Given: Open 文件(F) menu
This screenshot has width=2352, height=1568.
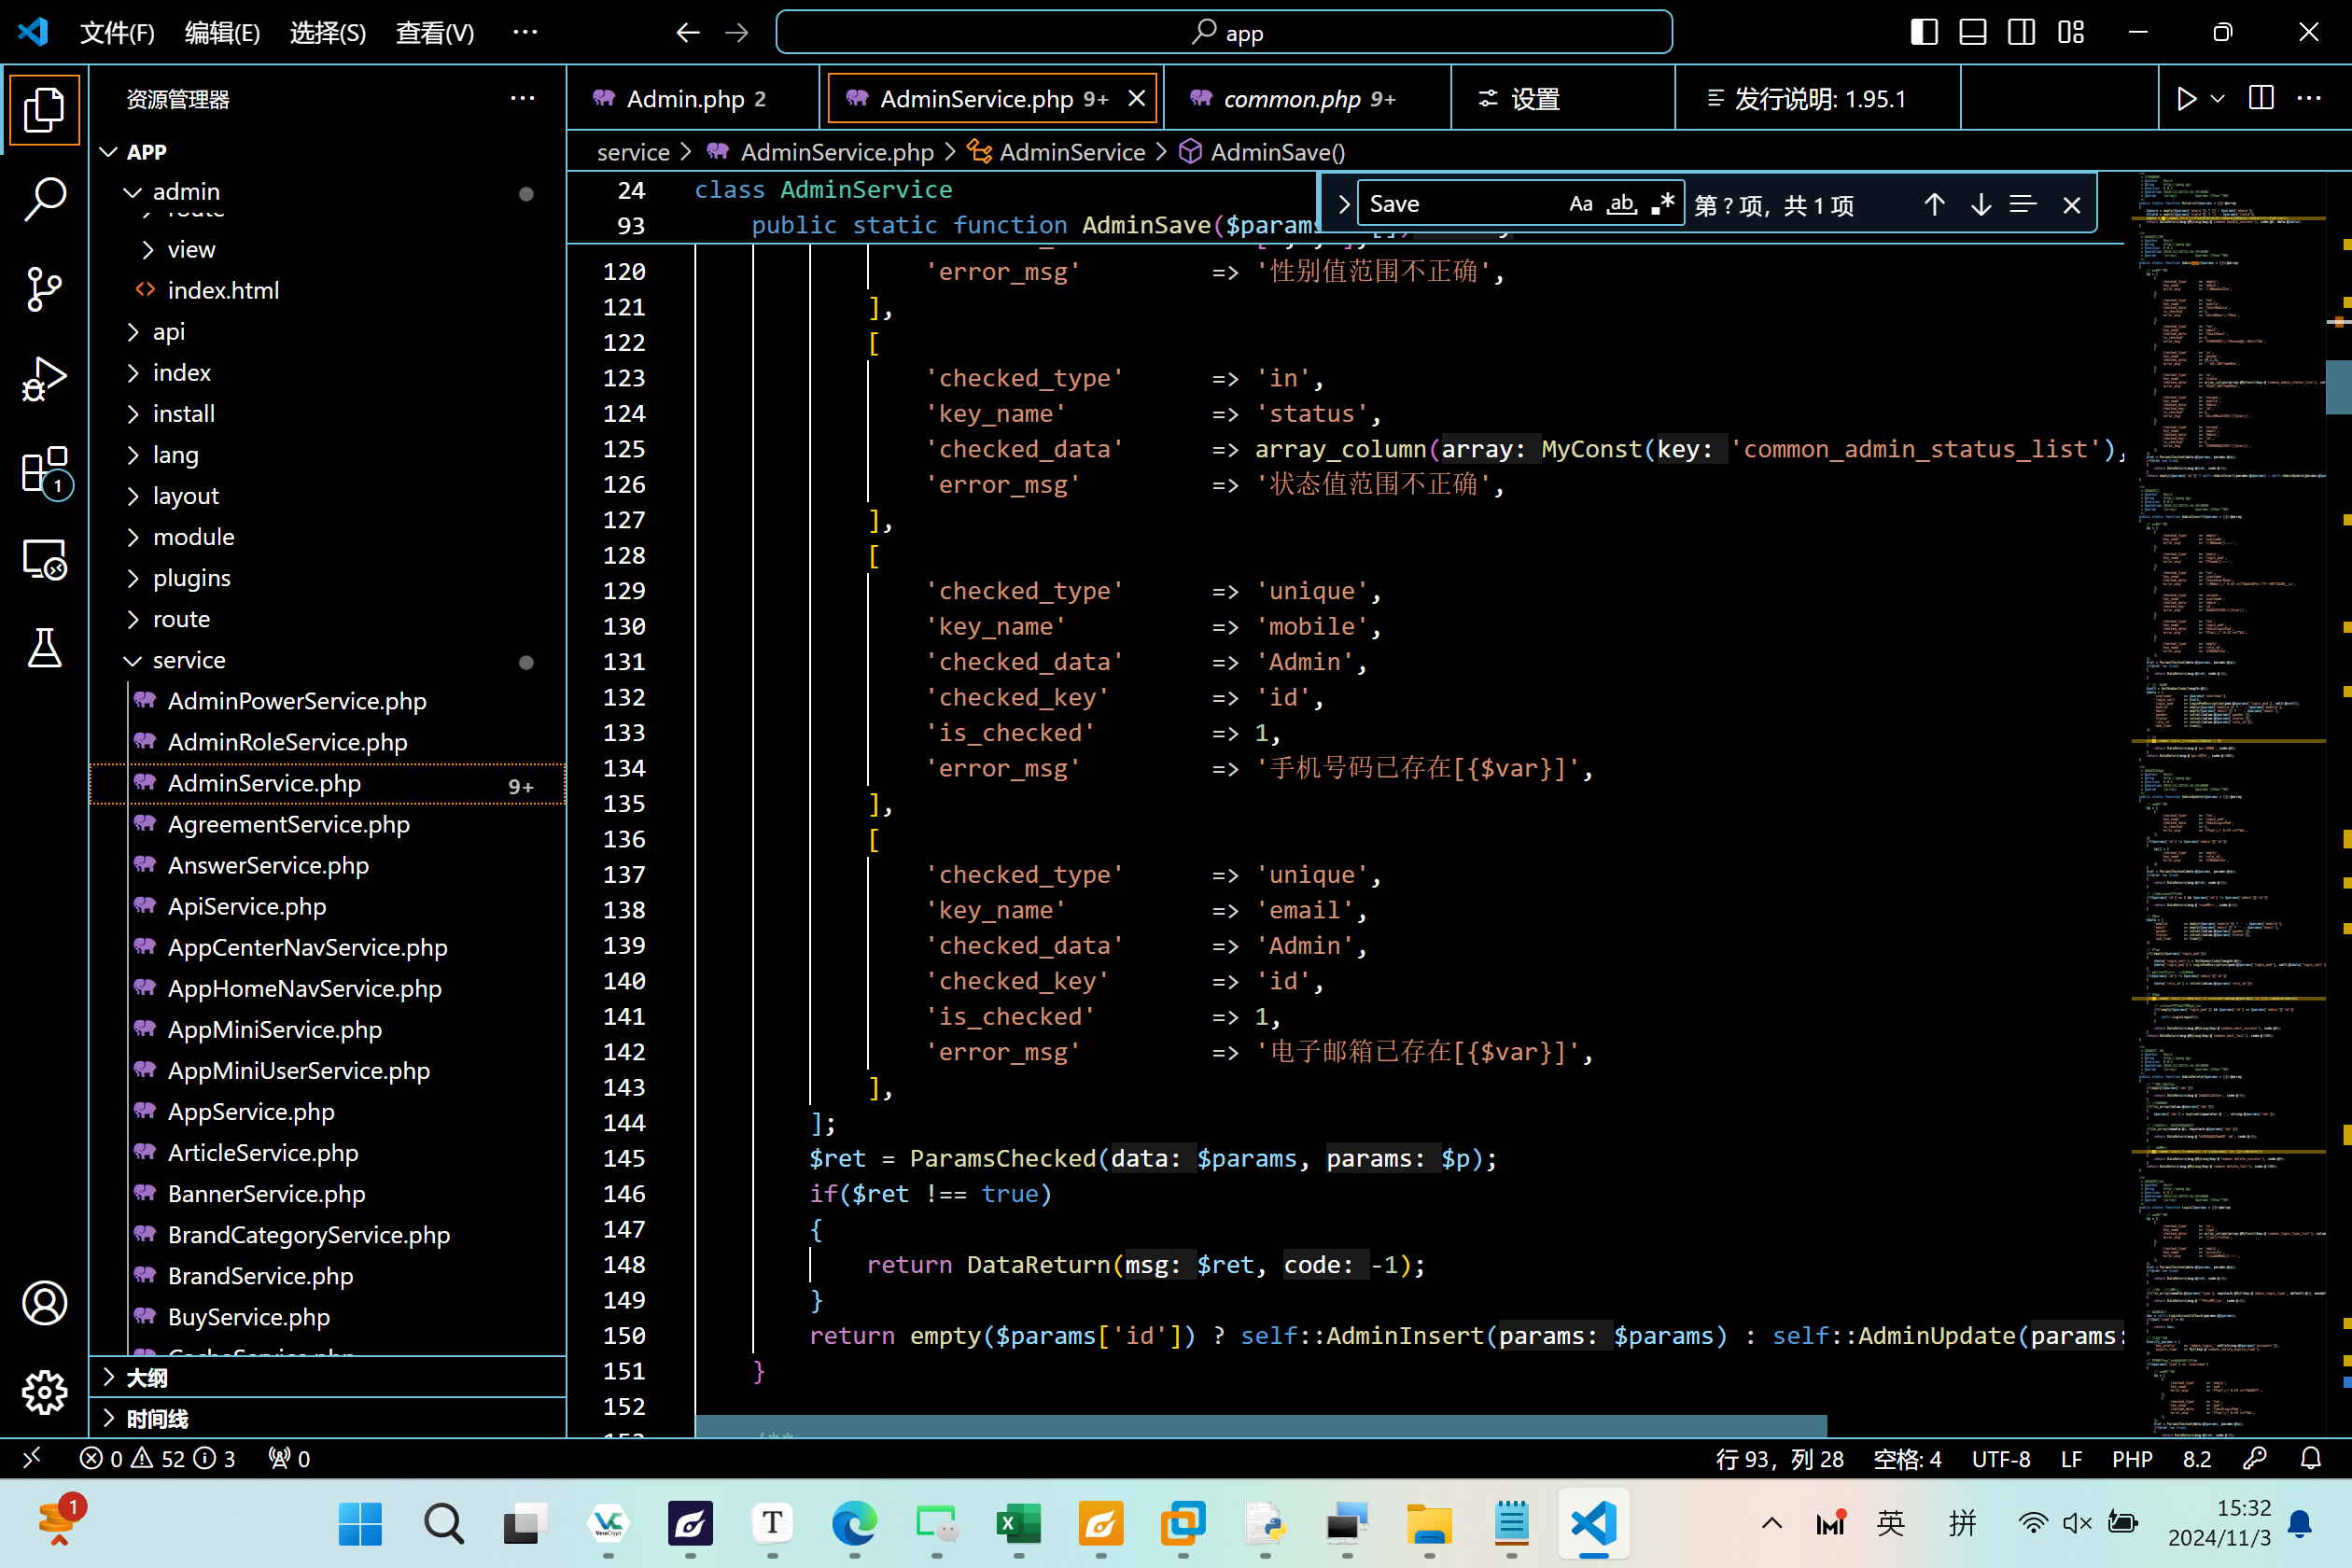Looking at the screenshot, I should click(x=117, y=33).
